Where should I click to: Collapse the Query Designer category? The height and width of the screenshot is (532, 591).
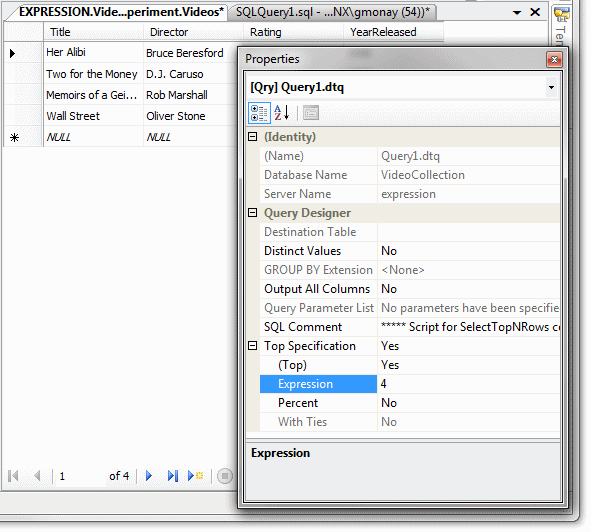click(253, 213)
